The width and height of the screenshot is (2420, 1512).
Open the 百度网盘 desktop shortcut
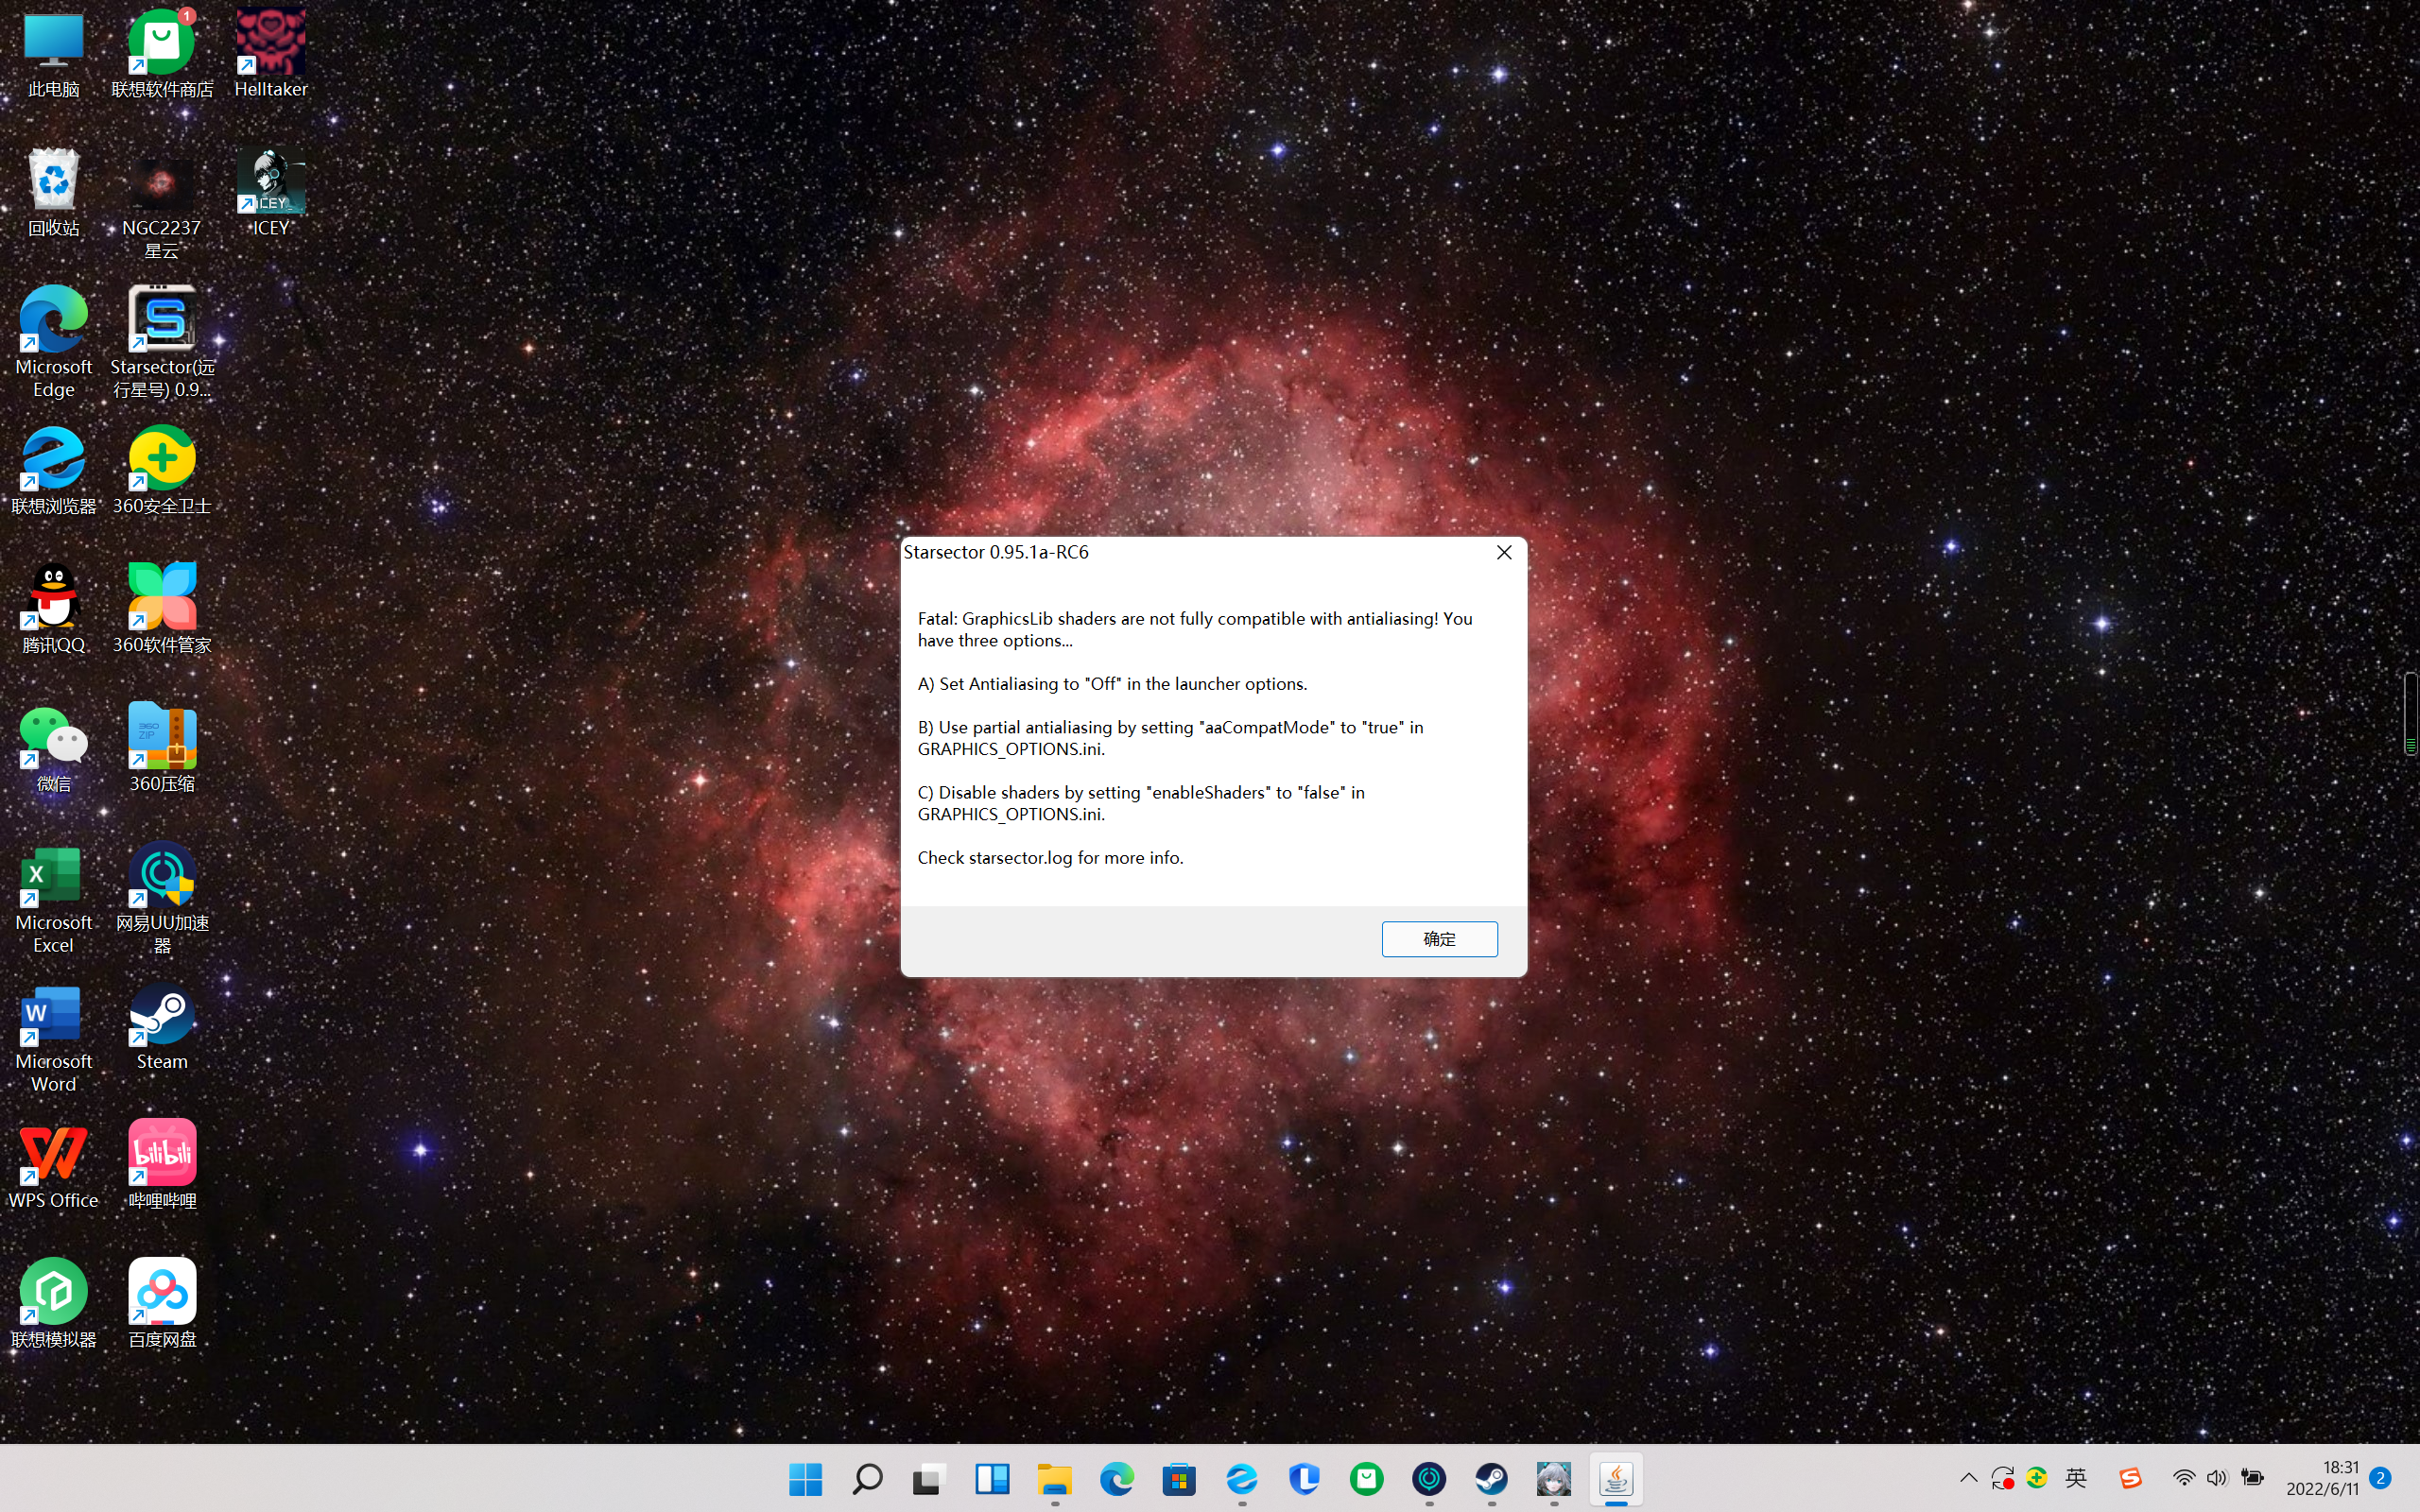click(162, 1293)
